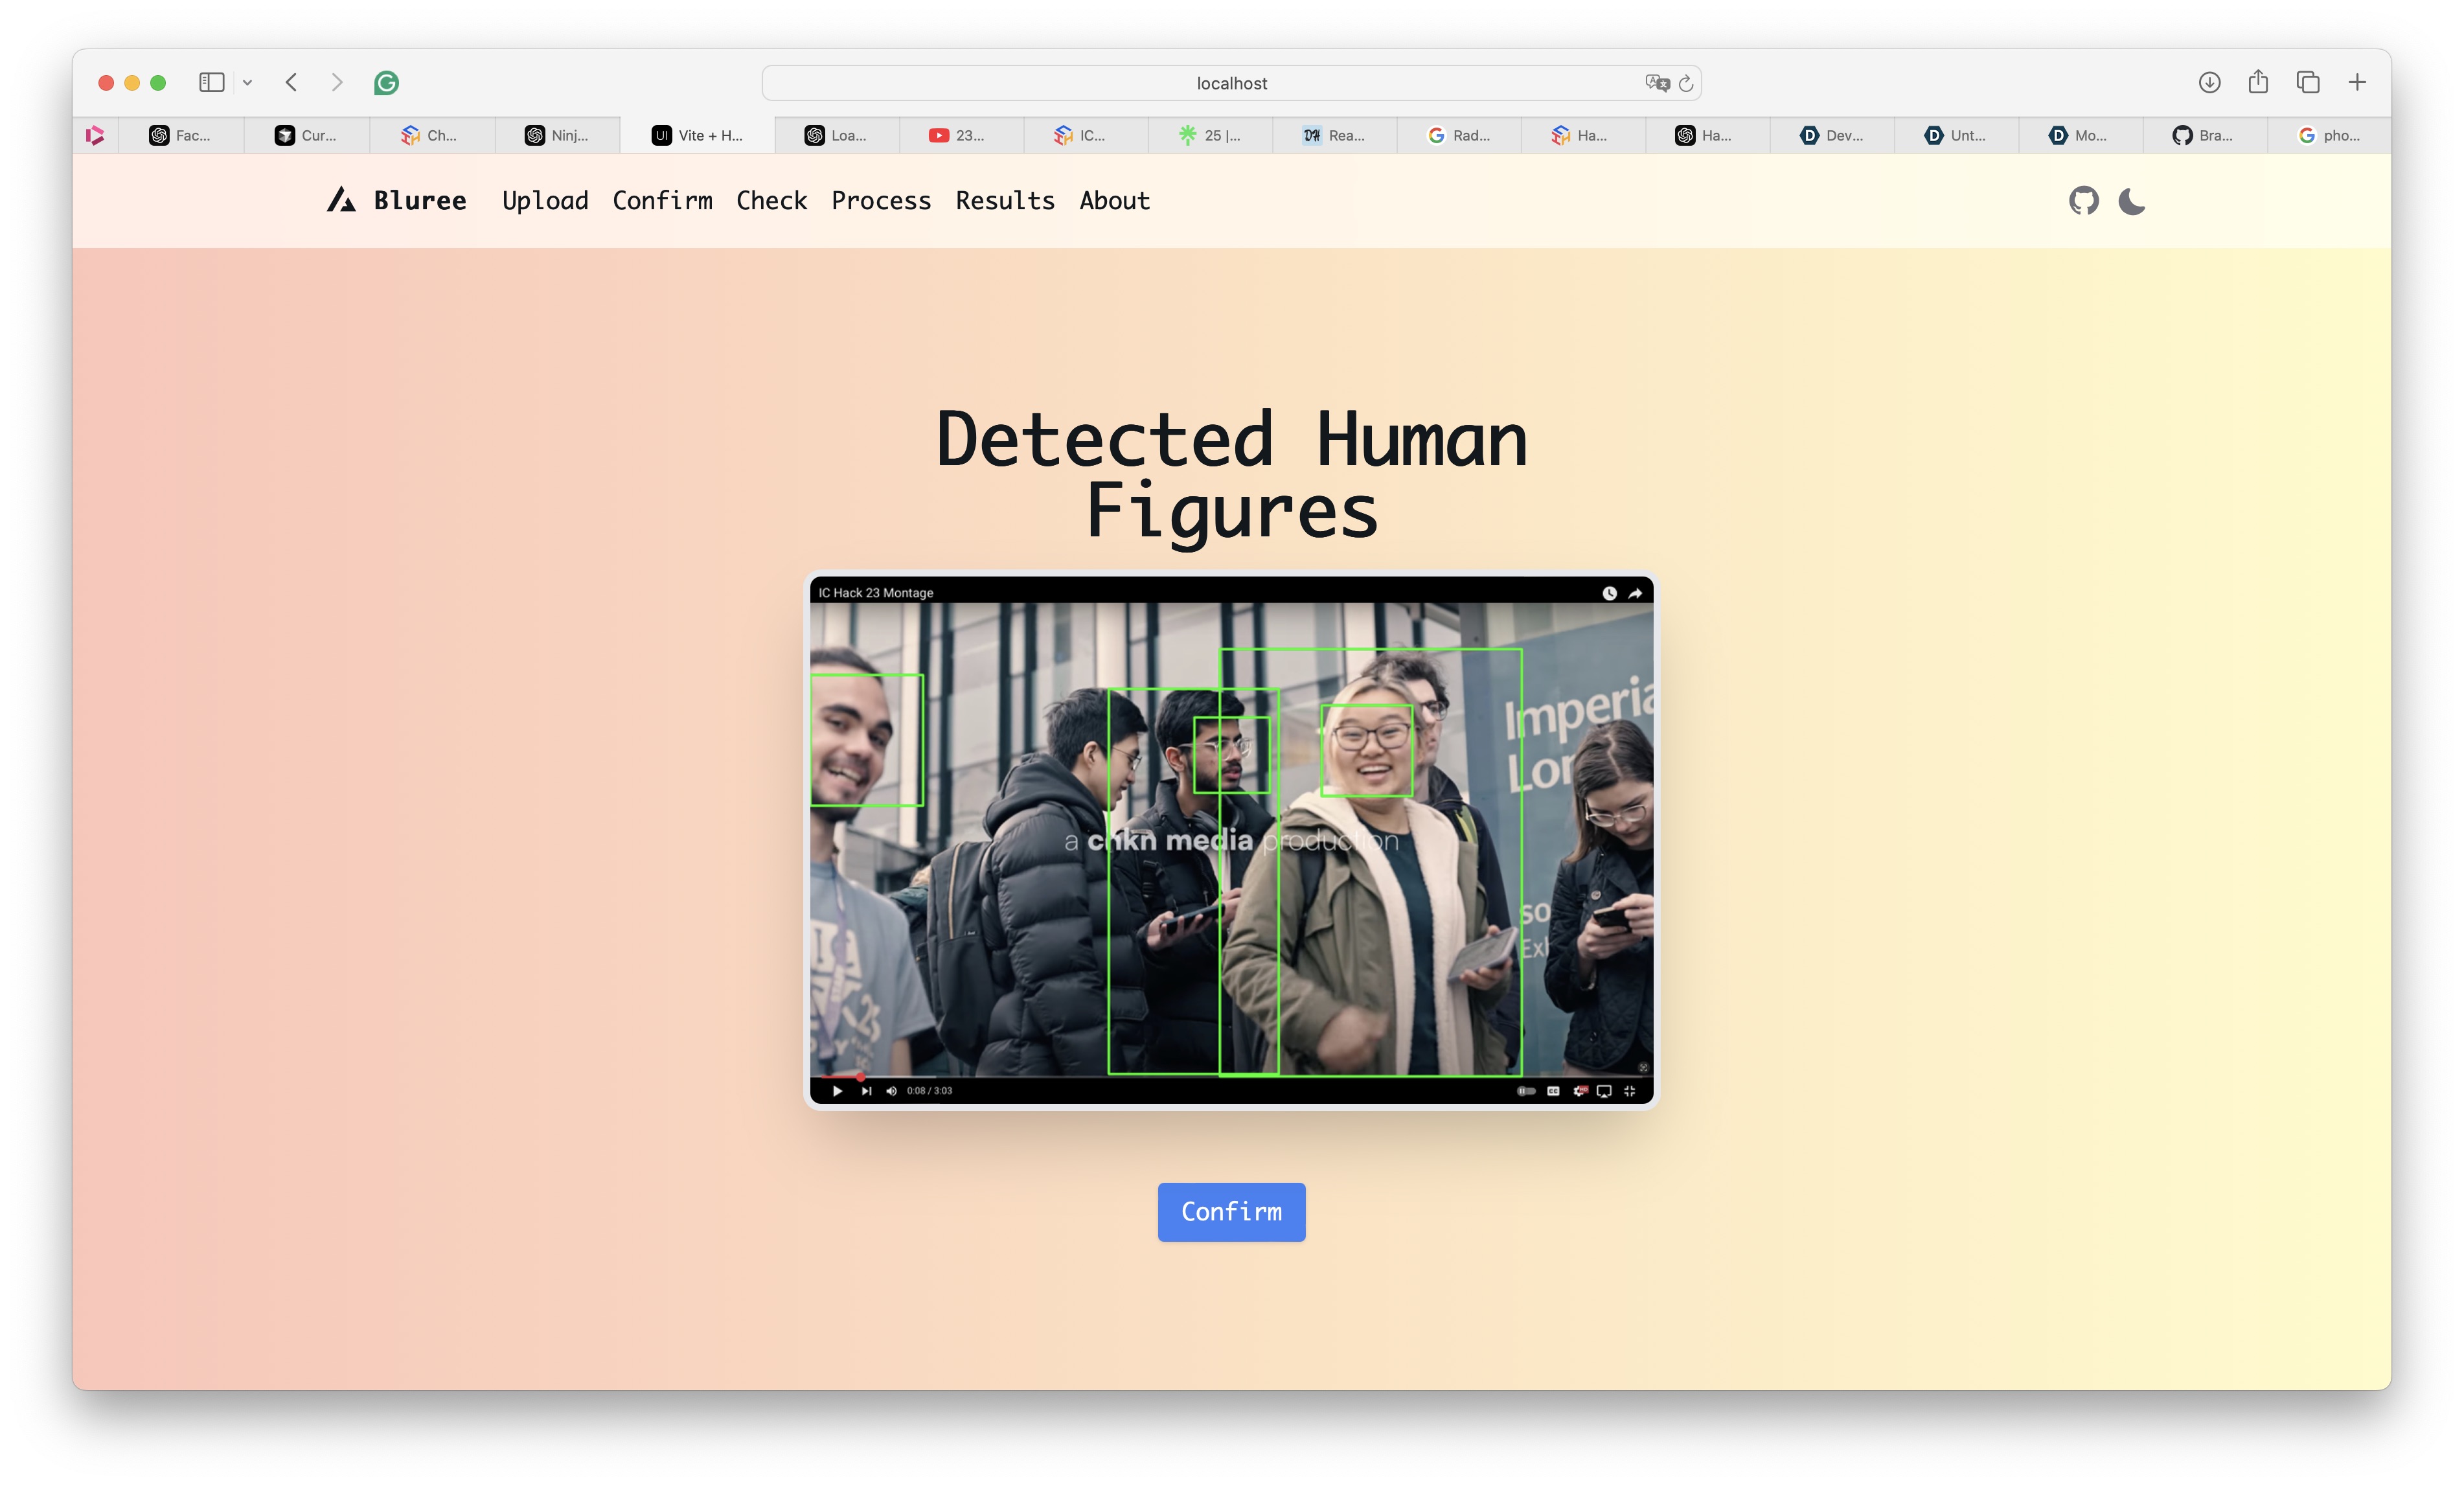The height and width of the screenshot is (1486, 2464).
Task: Go back to the previous page
Action: (x=291, y=83)
